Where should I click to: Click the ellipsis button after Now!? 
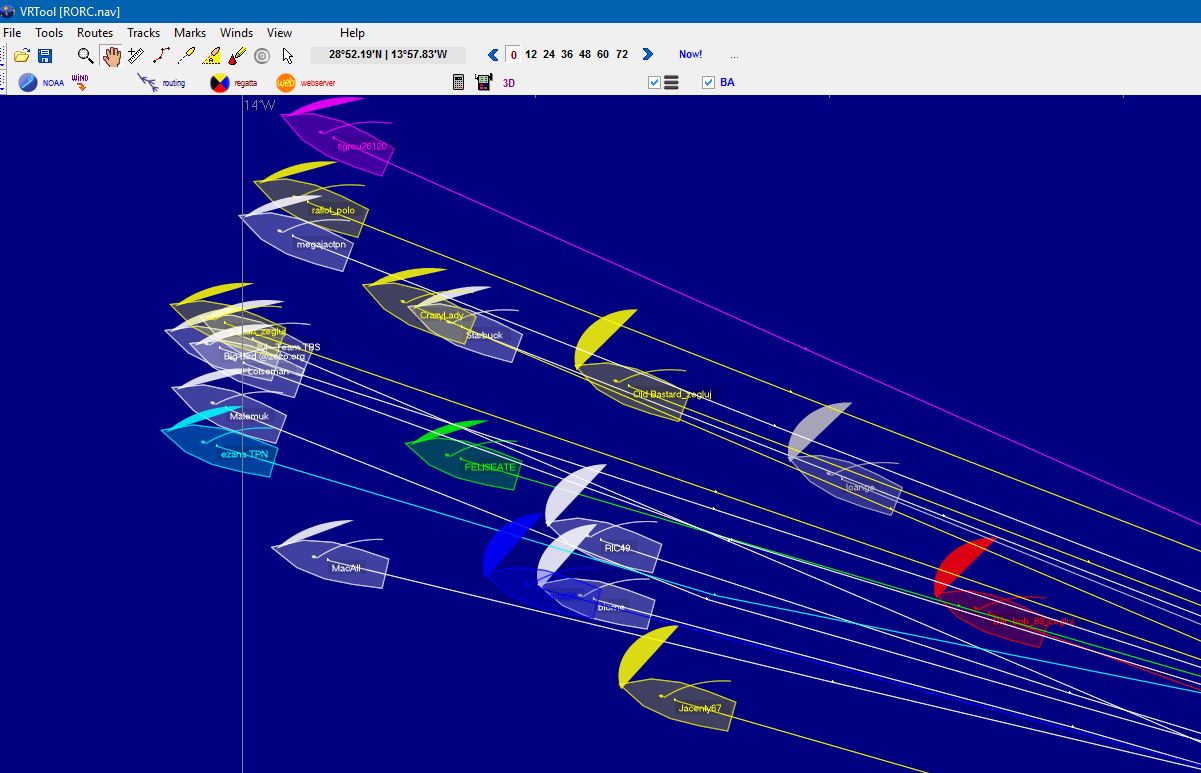735,55
